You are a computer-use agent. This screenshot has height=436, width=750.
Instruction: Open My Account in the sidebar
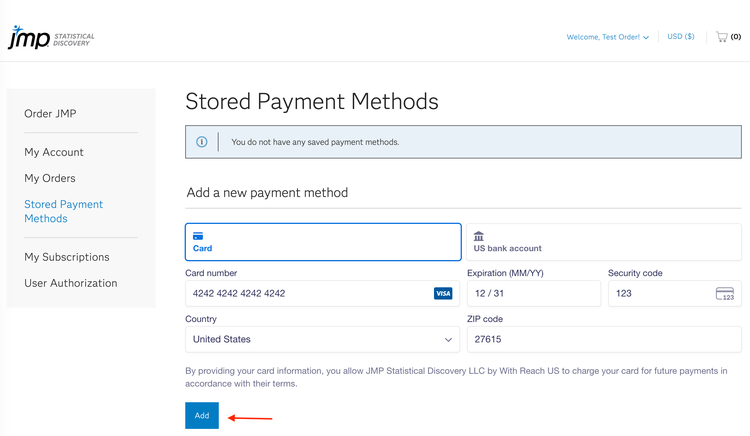tap(54, 152)
